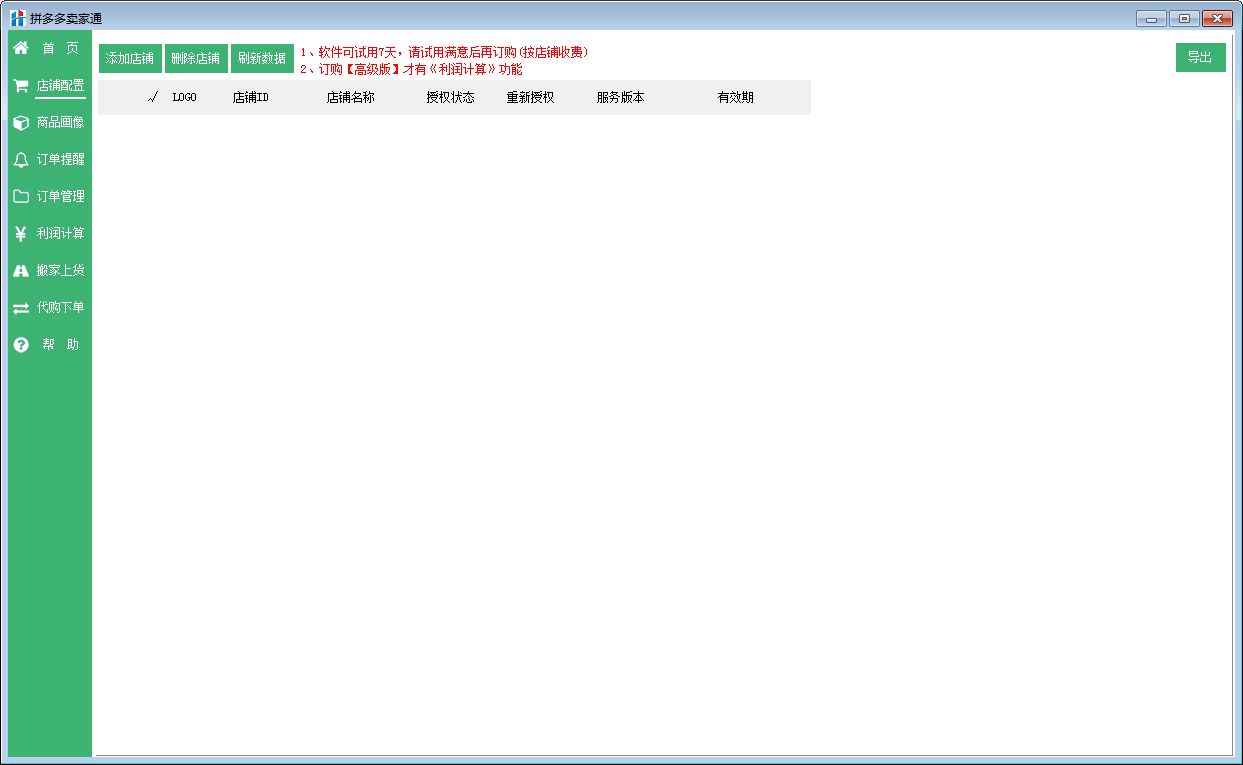Viewport: 1243px width, 765px height.
Task: Click the folder icon for order management
Action: [20, 197]
